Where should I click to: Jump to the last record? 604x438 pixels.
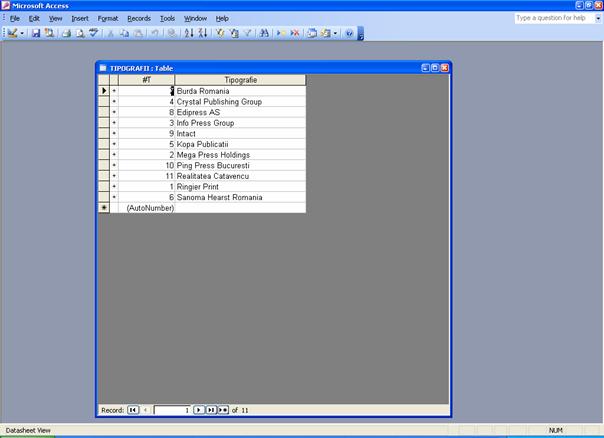click(x=210, y=410)
